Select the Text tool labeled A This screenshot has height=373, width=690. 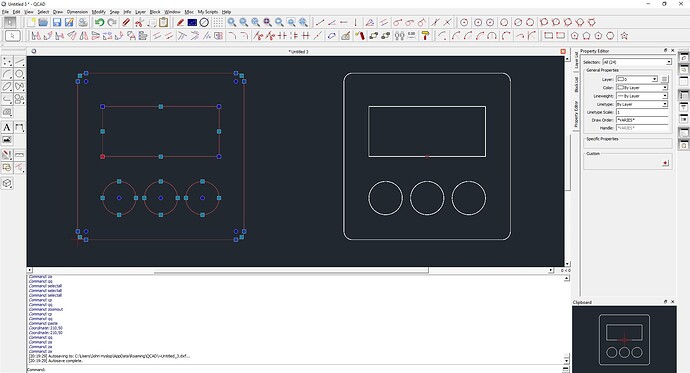click(x=7, y=128)
